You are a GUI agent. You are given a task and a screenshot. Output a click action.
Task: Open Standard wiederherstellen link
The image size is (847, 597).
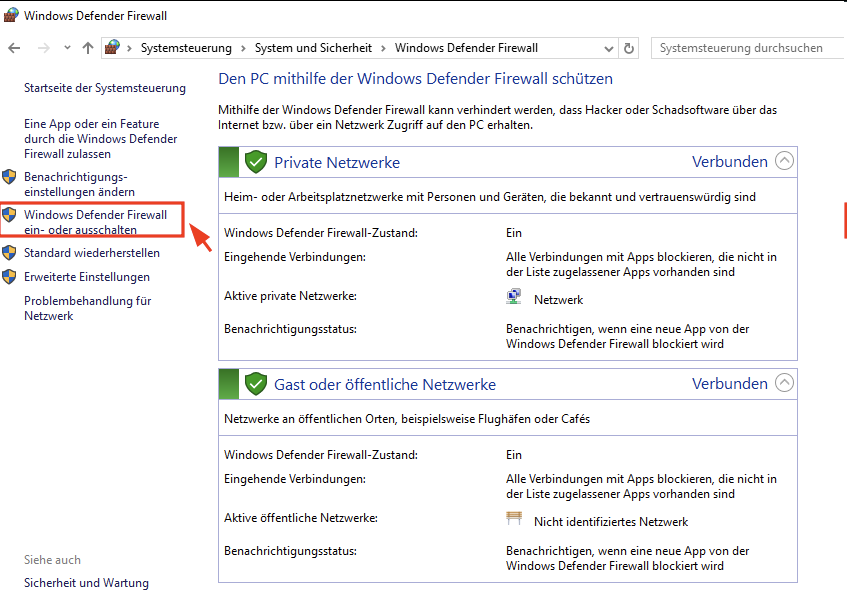[x=92, y=253]
